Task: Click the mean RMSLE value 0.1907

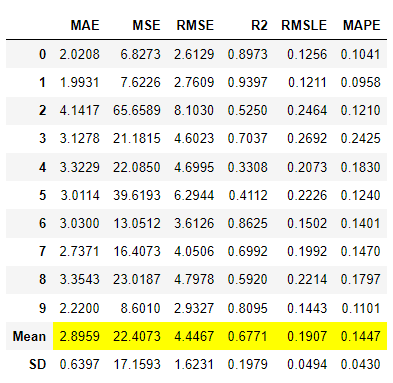Action: (307, 336)
